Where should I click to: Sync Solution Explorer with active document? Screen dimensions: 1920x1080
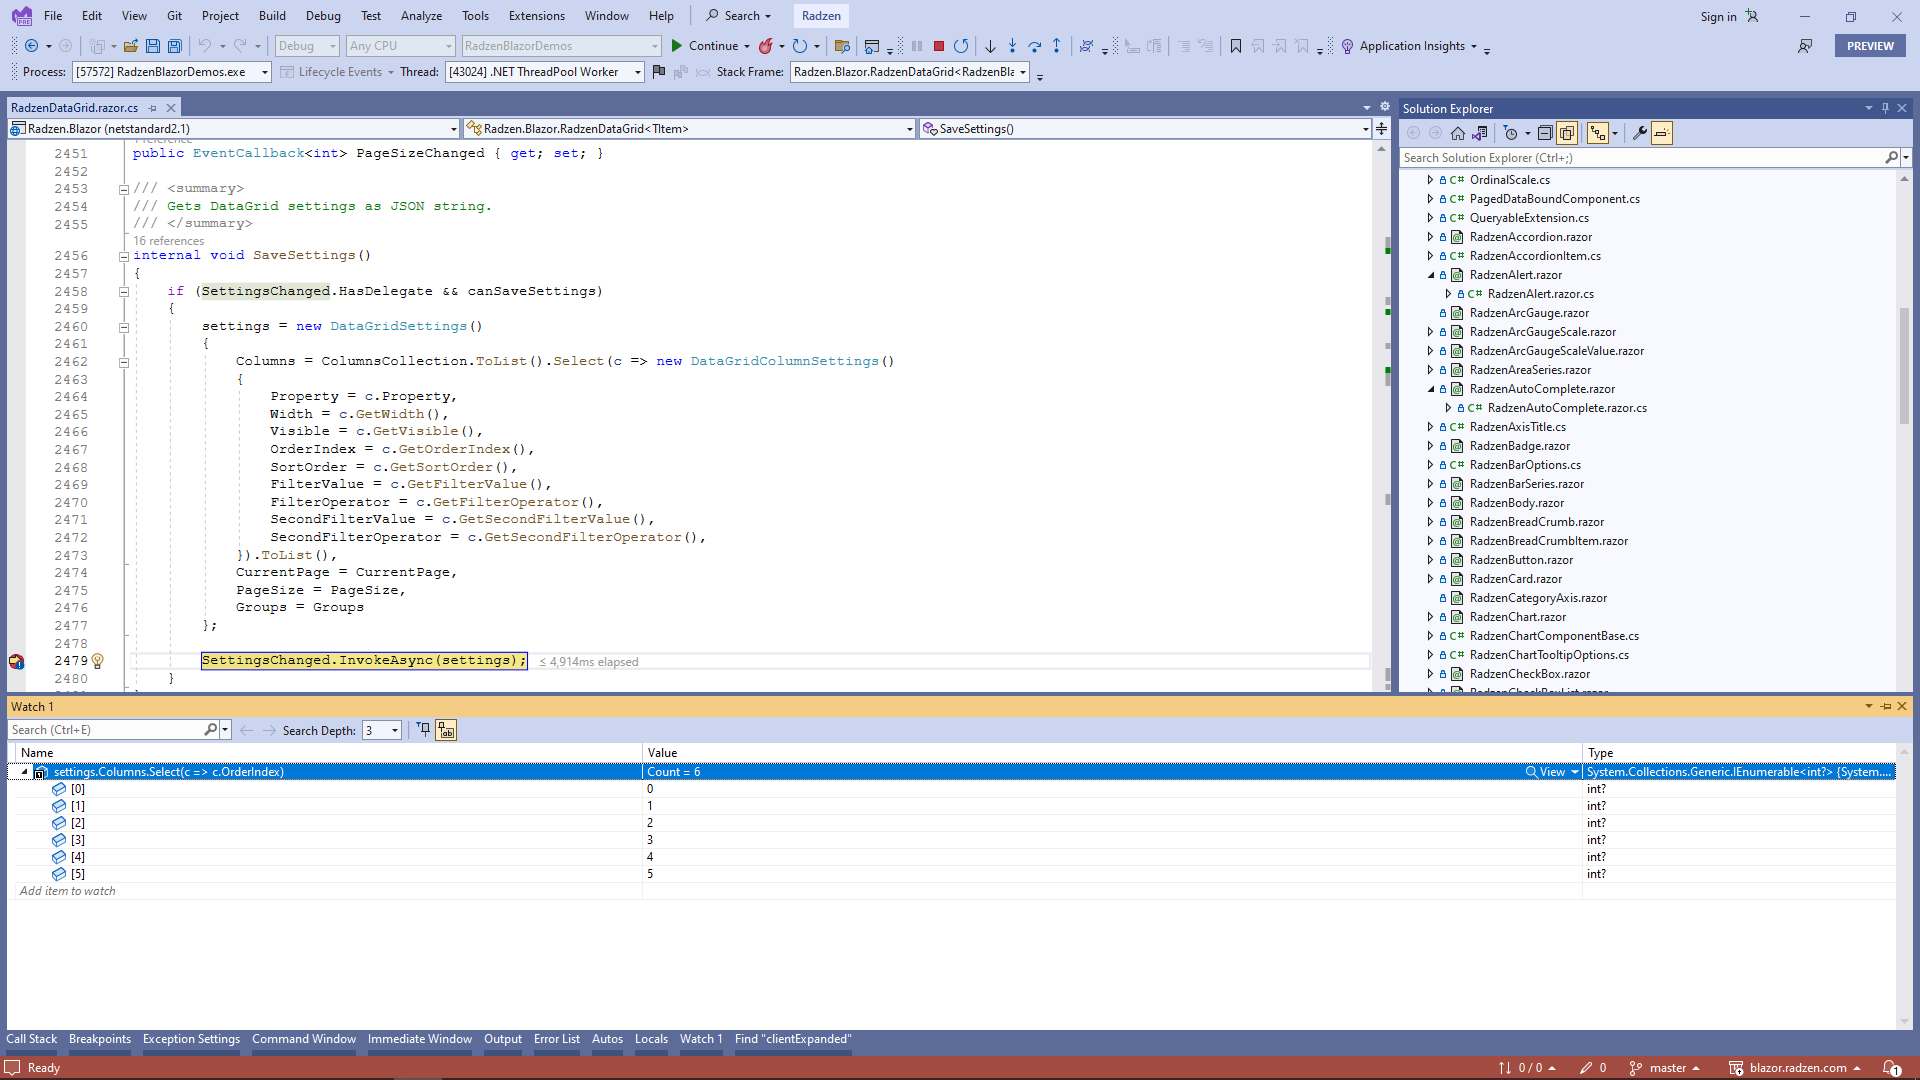pos(1480,132)
